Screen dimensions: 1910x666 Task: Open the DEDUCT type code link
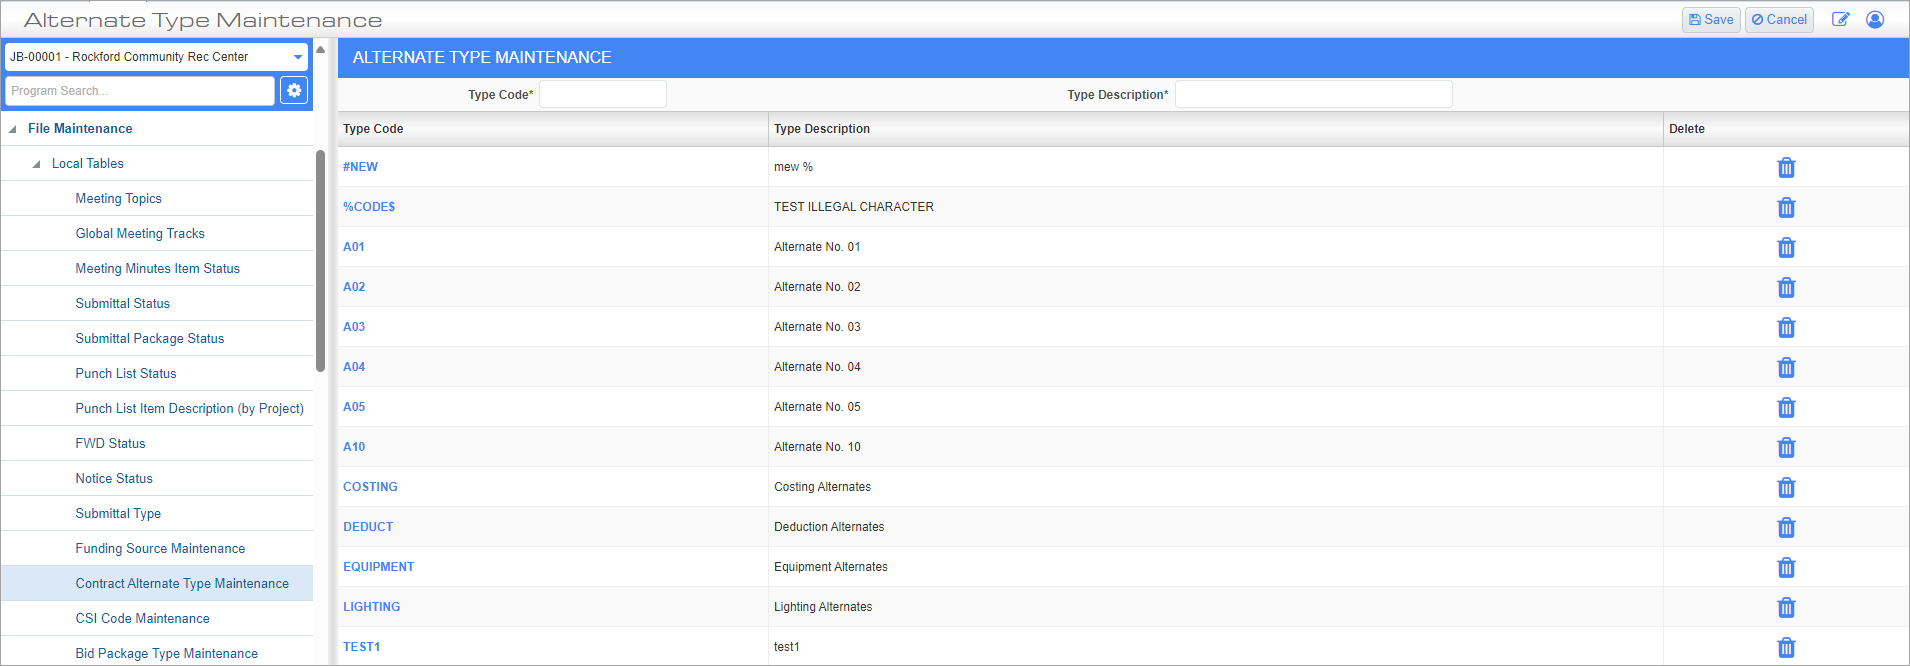368,527
